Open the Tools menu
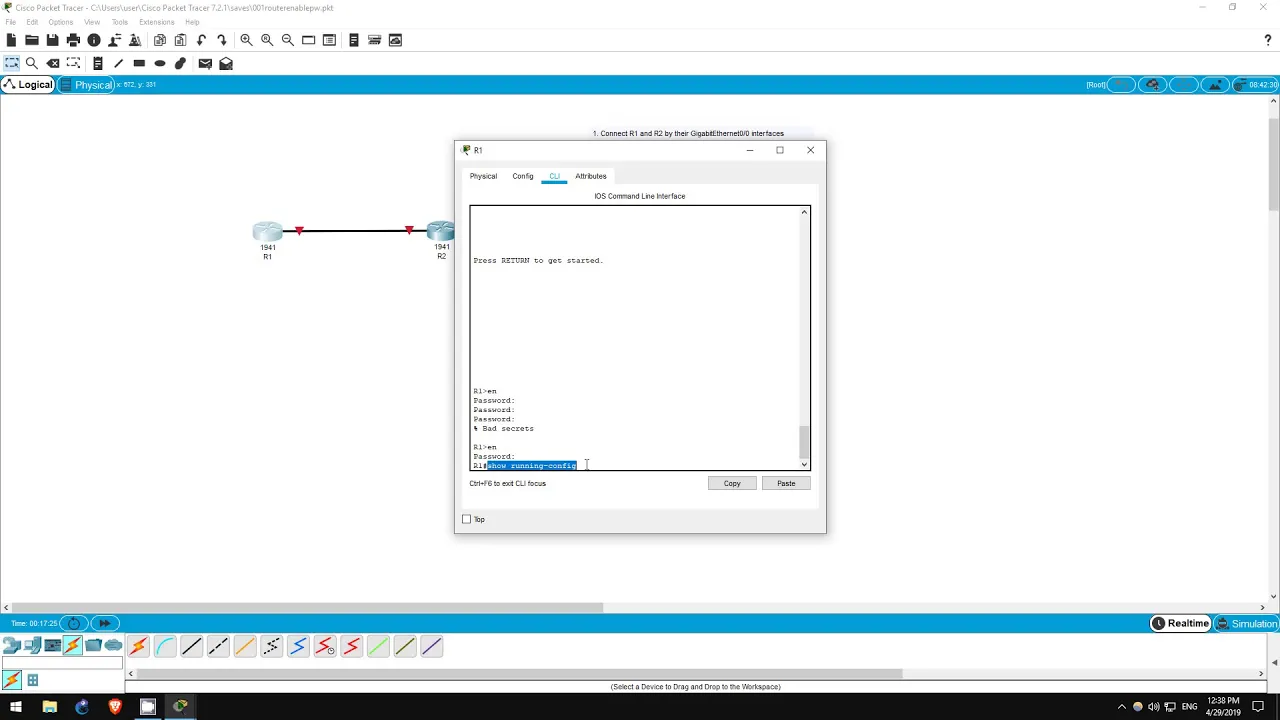This screenshot has height=720, width=1280. [x=120, y=22]
